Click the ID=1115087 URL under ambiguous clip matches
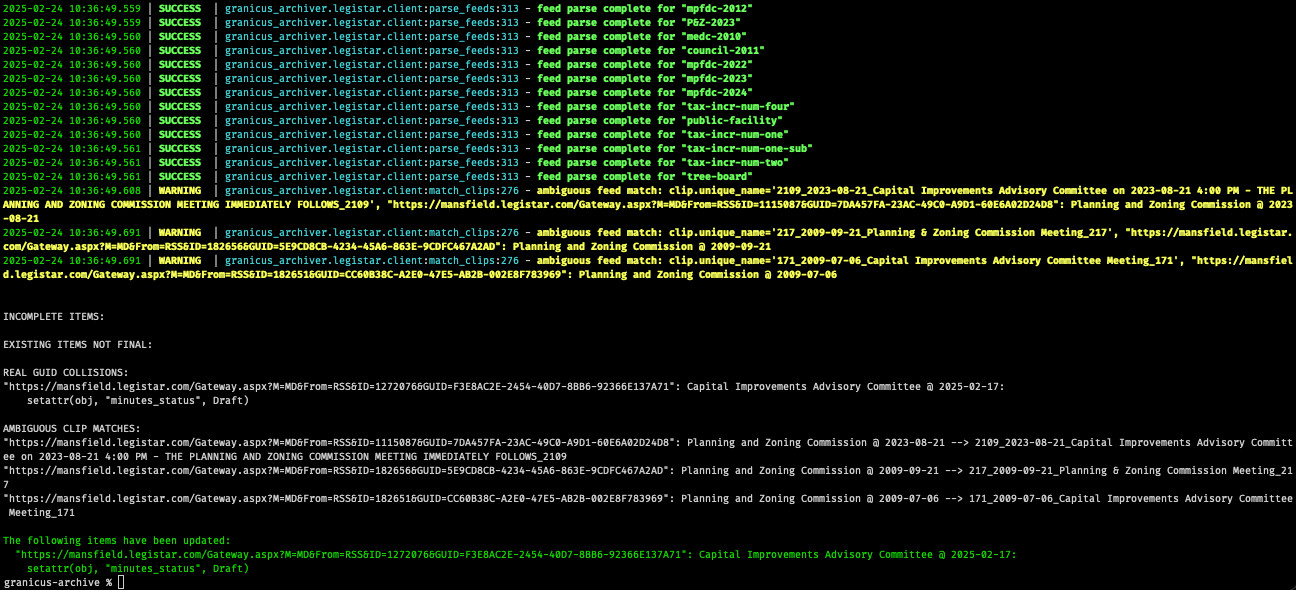 pyautogui.click(x=341, y=442)
